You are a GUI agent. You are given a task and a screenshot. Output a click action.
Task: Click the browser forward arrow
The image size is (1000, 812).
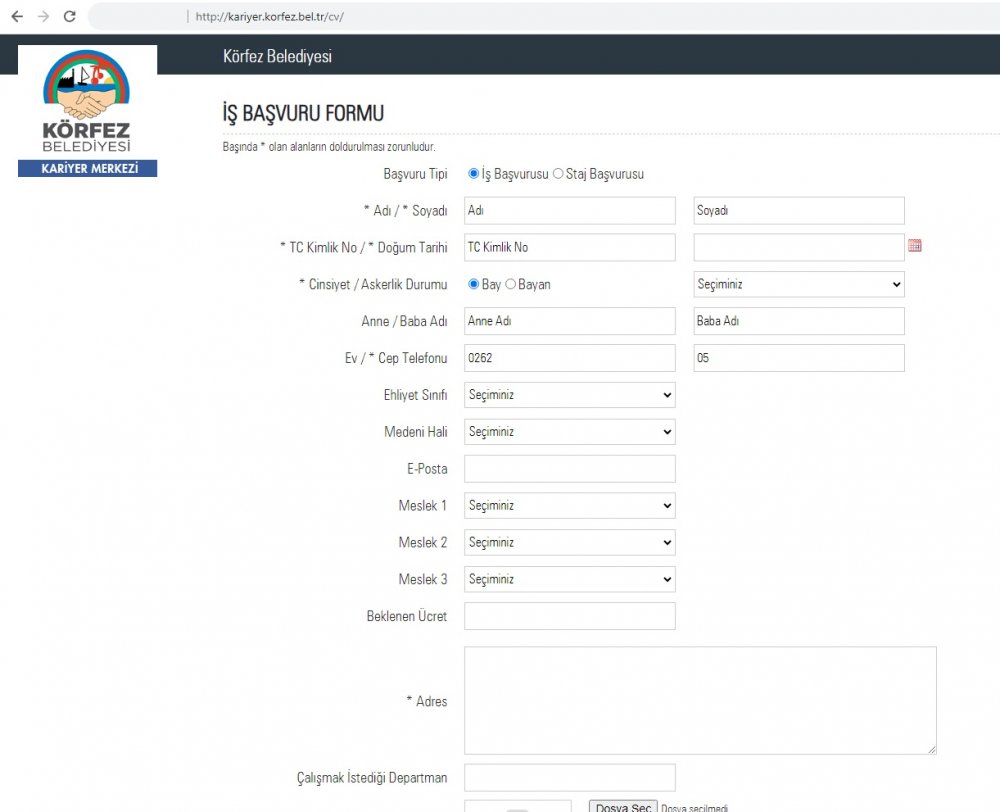click(43, 17)
